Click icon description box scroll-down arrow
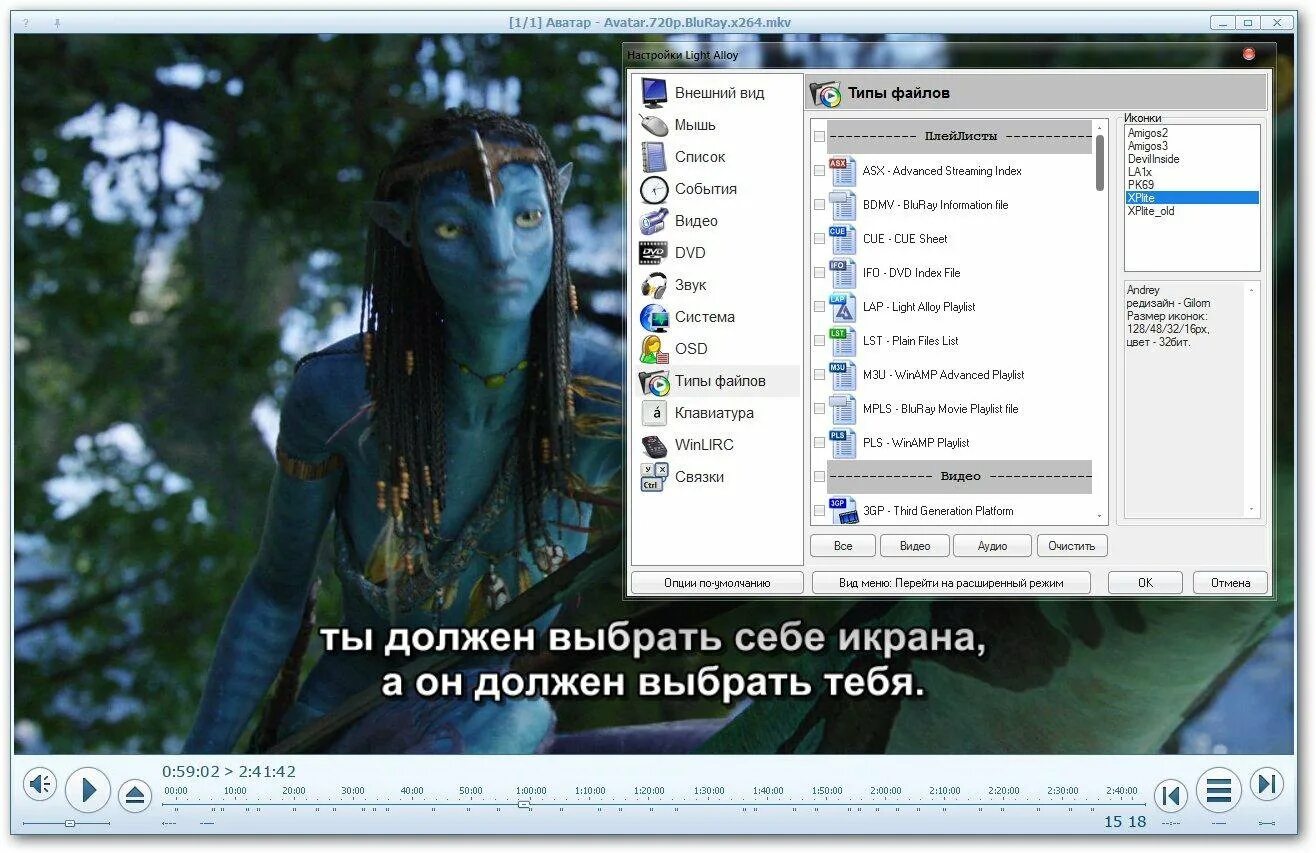 (1251, 510)
